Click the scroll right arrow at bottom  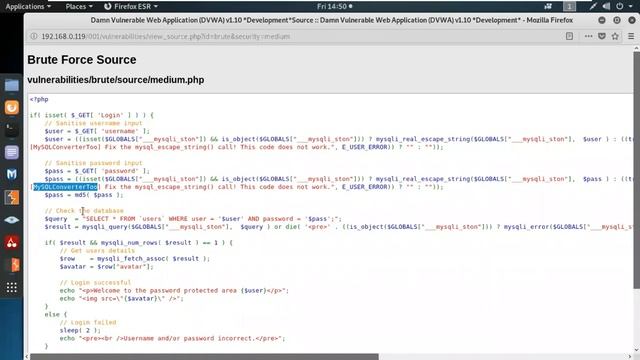630,357
